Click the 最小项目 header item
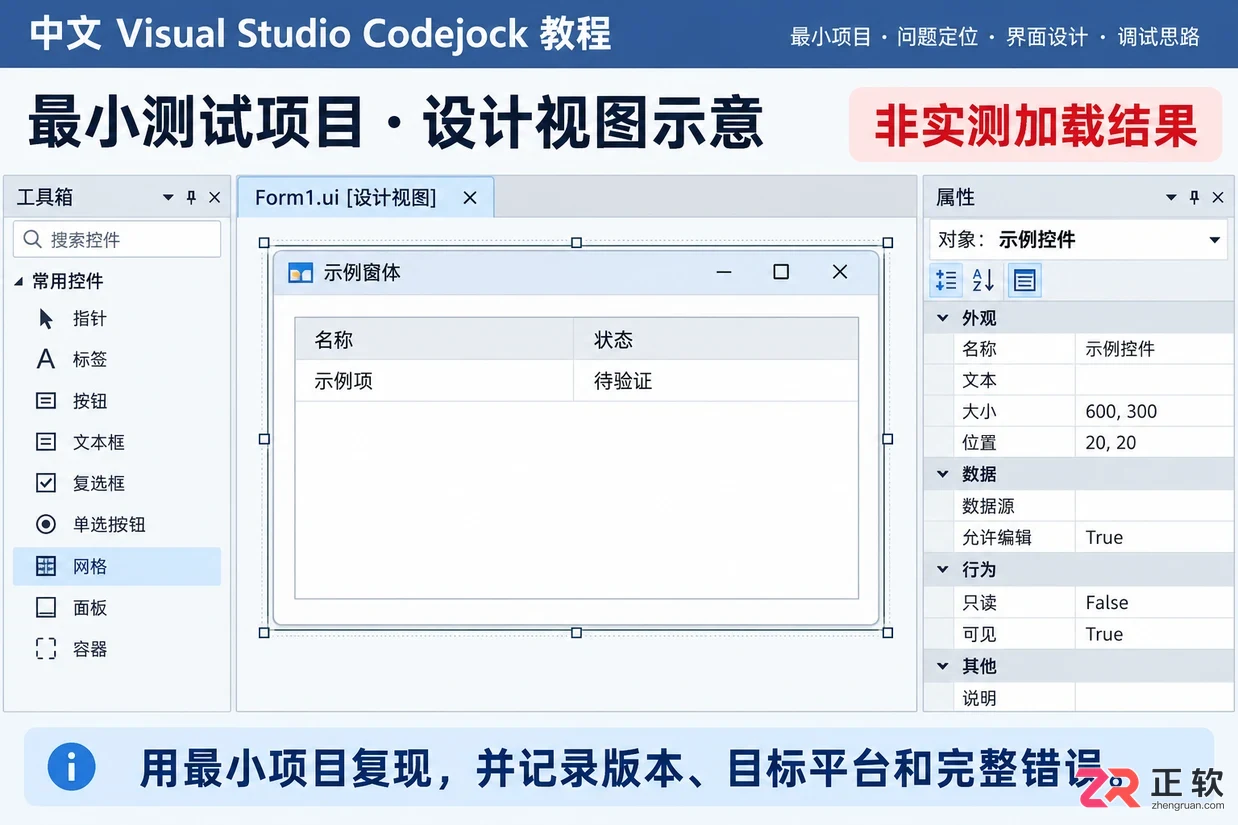 (831, 37)
